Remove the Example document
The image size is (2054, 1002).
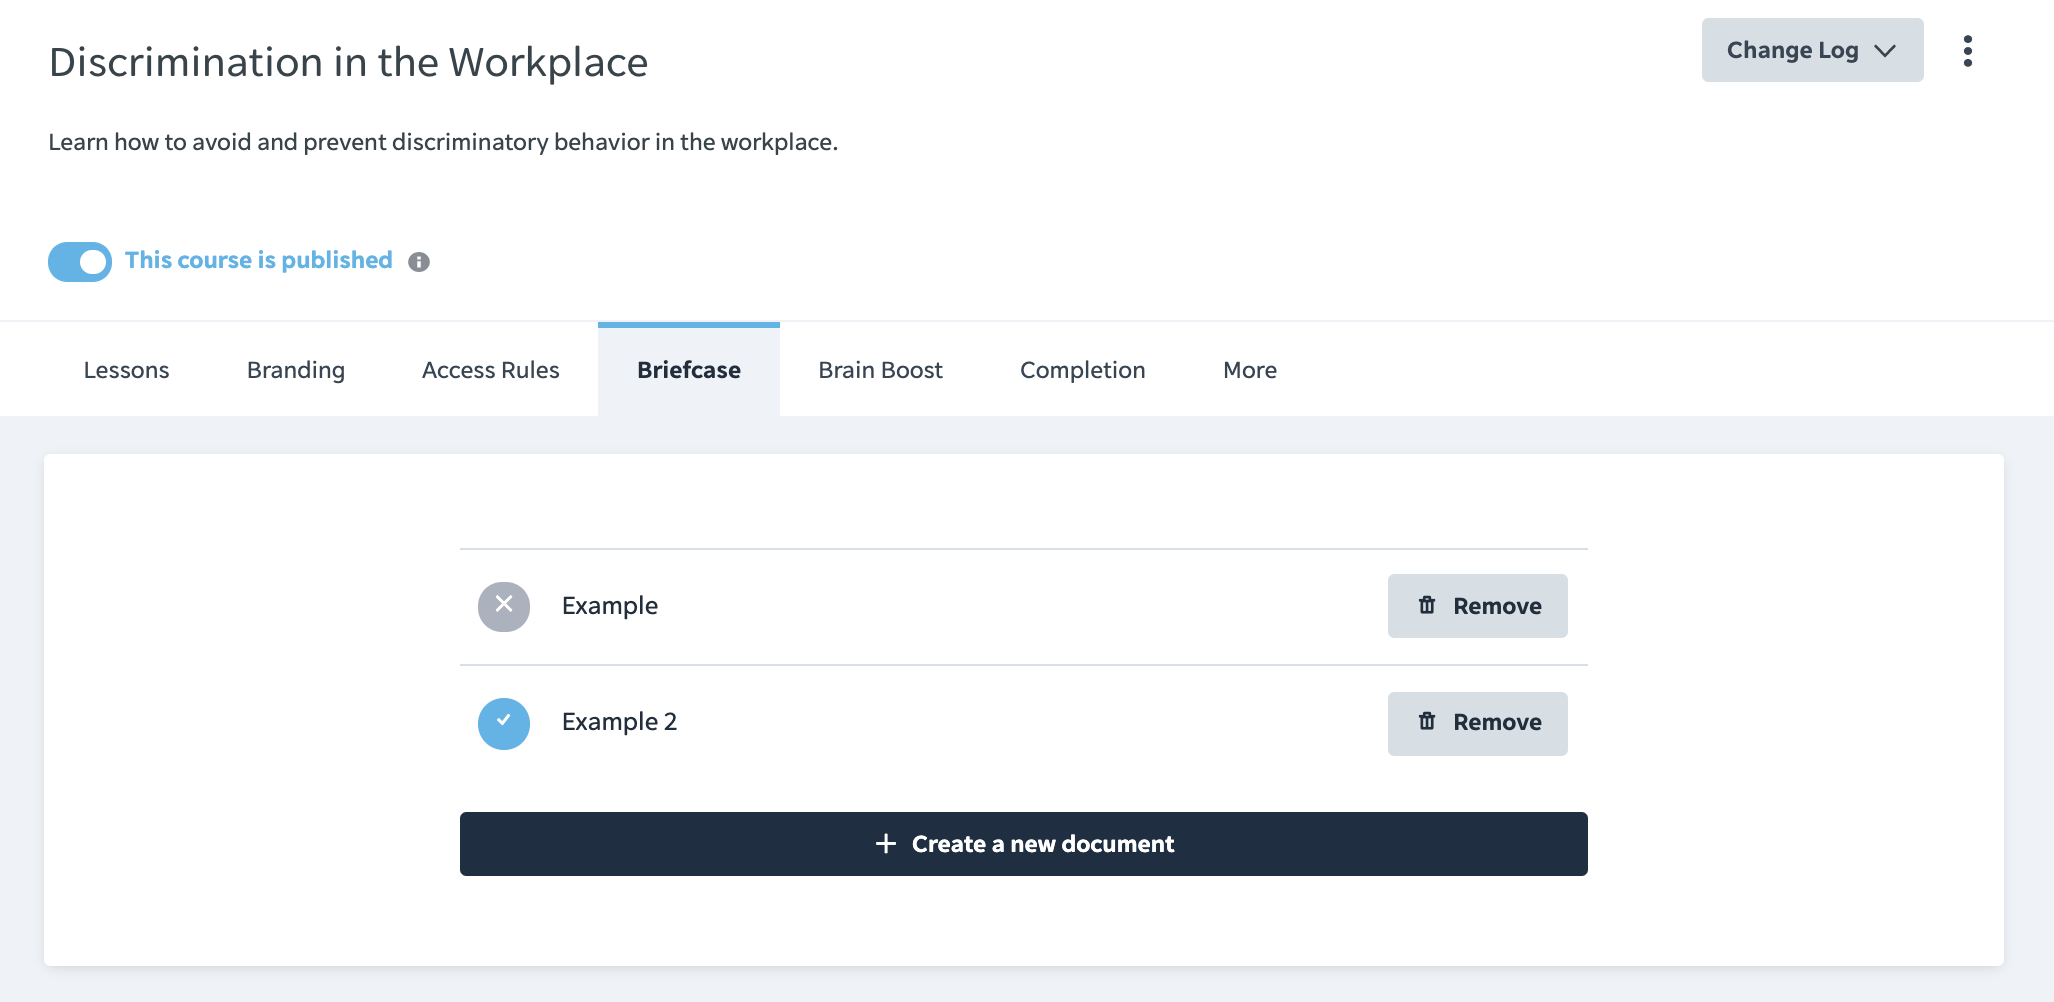click(1477, 606)
